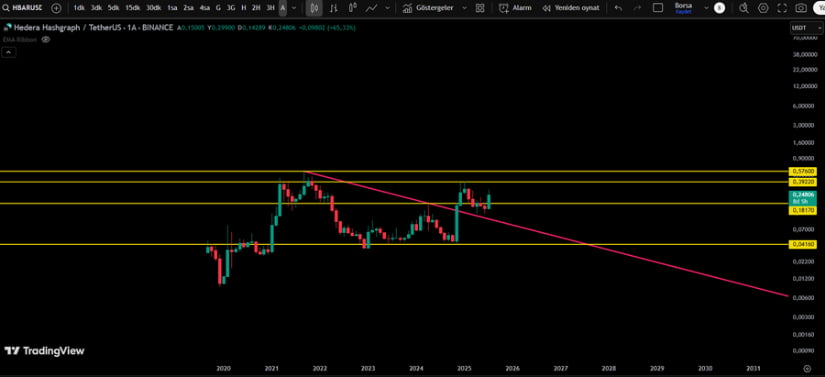Expand the chart style dropdown arrow
This screenshot has width=825, height=377.
pos(388,8)
